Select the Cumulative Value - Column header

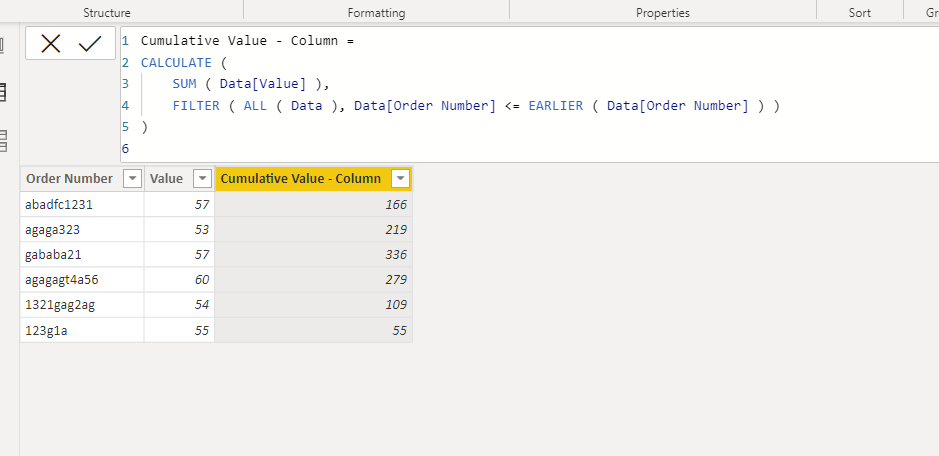coord(314,179)
